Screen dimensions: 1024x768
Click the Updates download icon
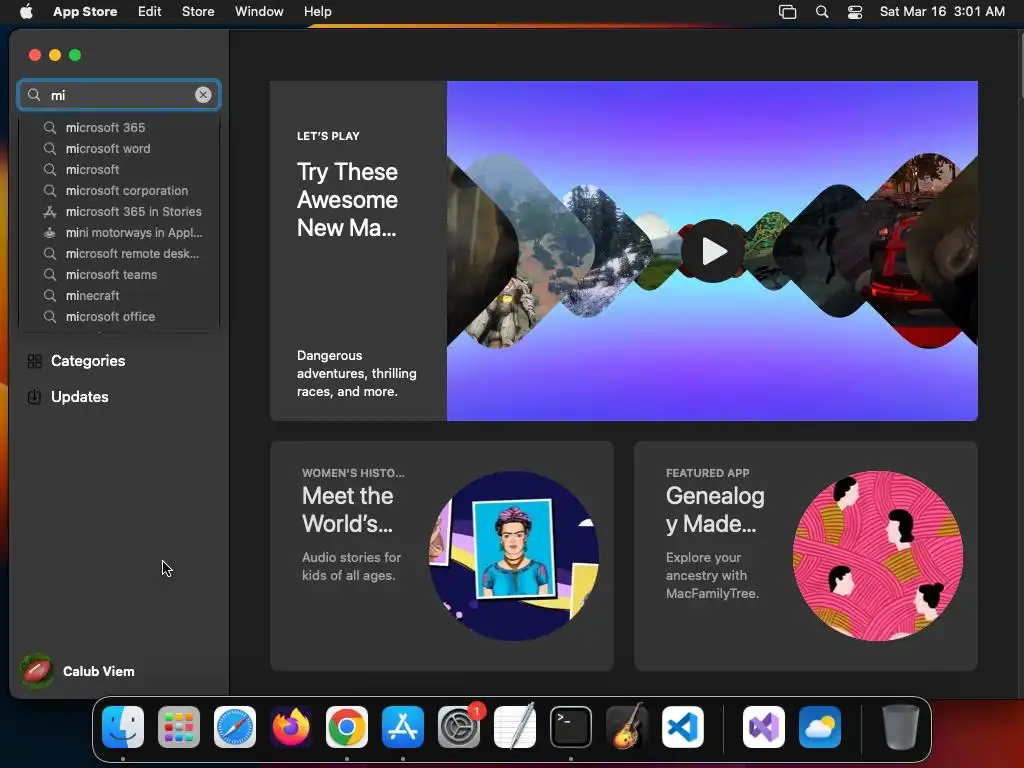click(34, 396)
